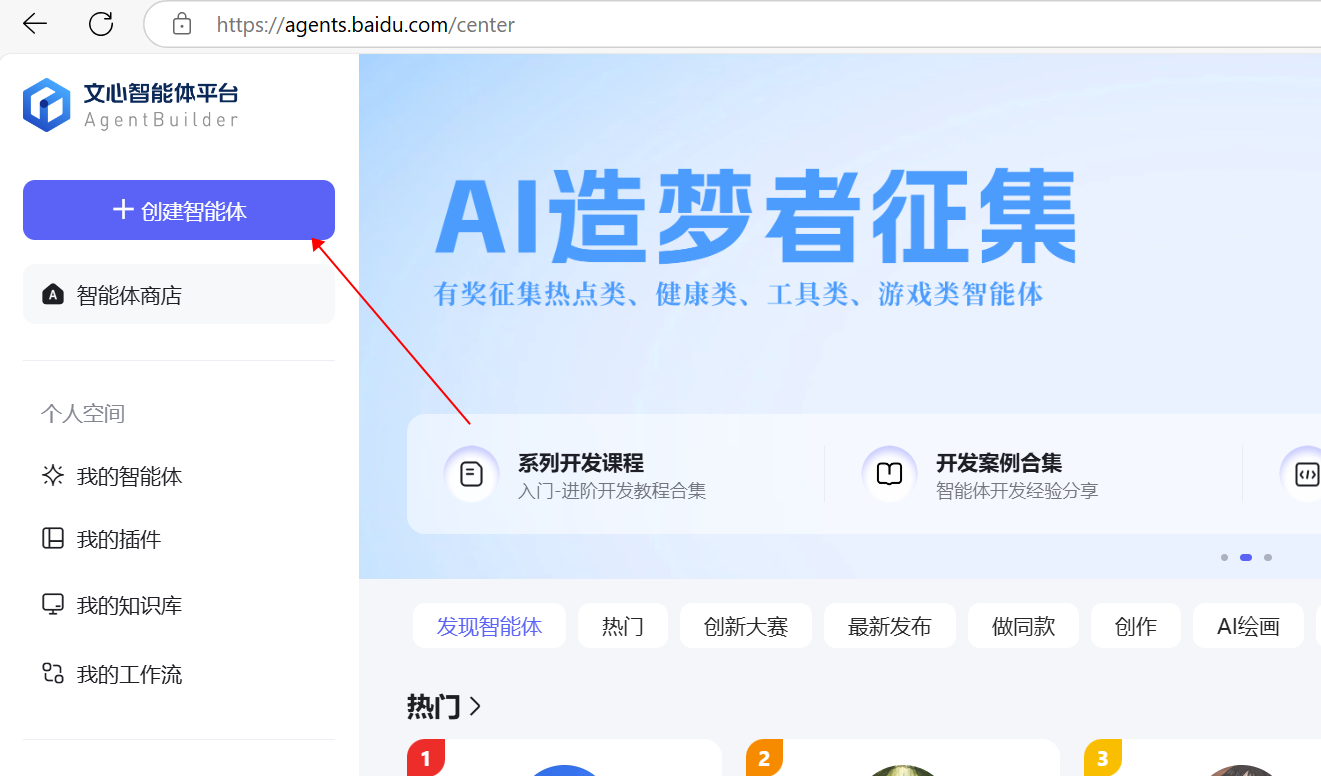The width and height of the screenshot is (1321, 776).
Task: Open the 做同款 tab
Action: click(1023, 626)
